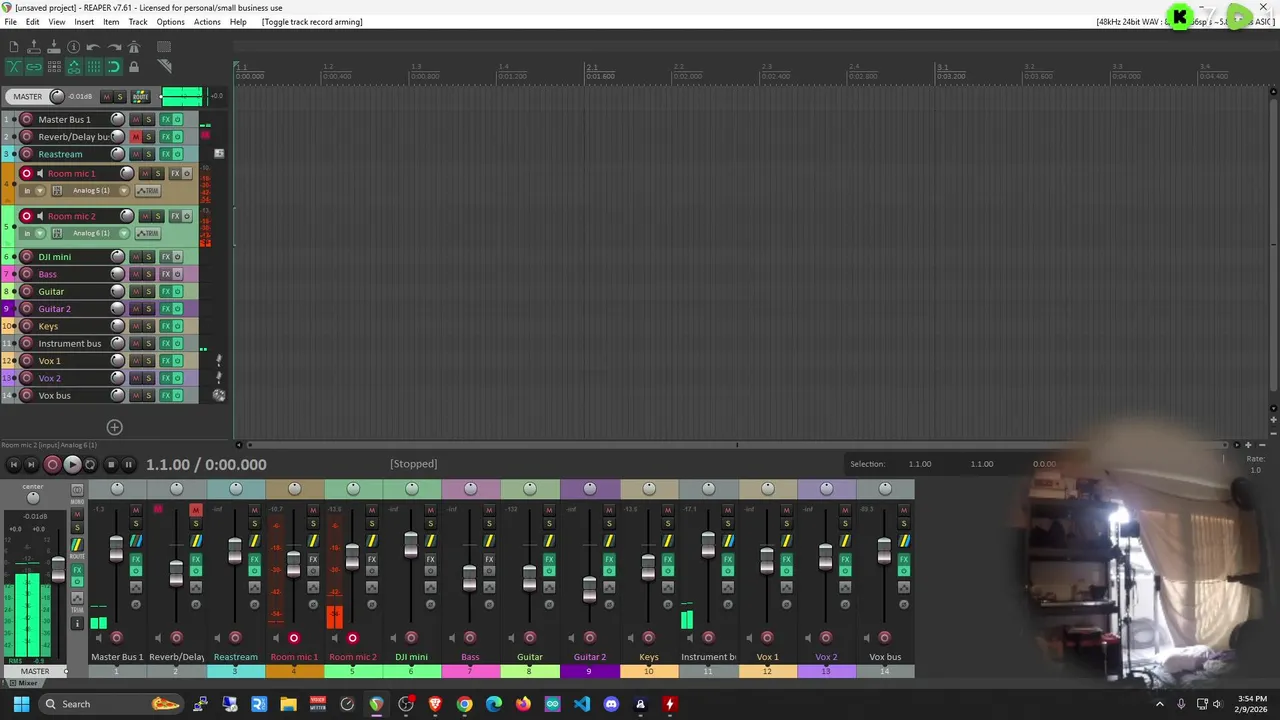Click the Undo arrow icon
1280x720 pixels.
pos(94,47)
